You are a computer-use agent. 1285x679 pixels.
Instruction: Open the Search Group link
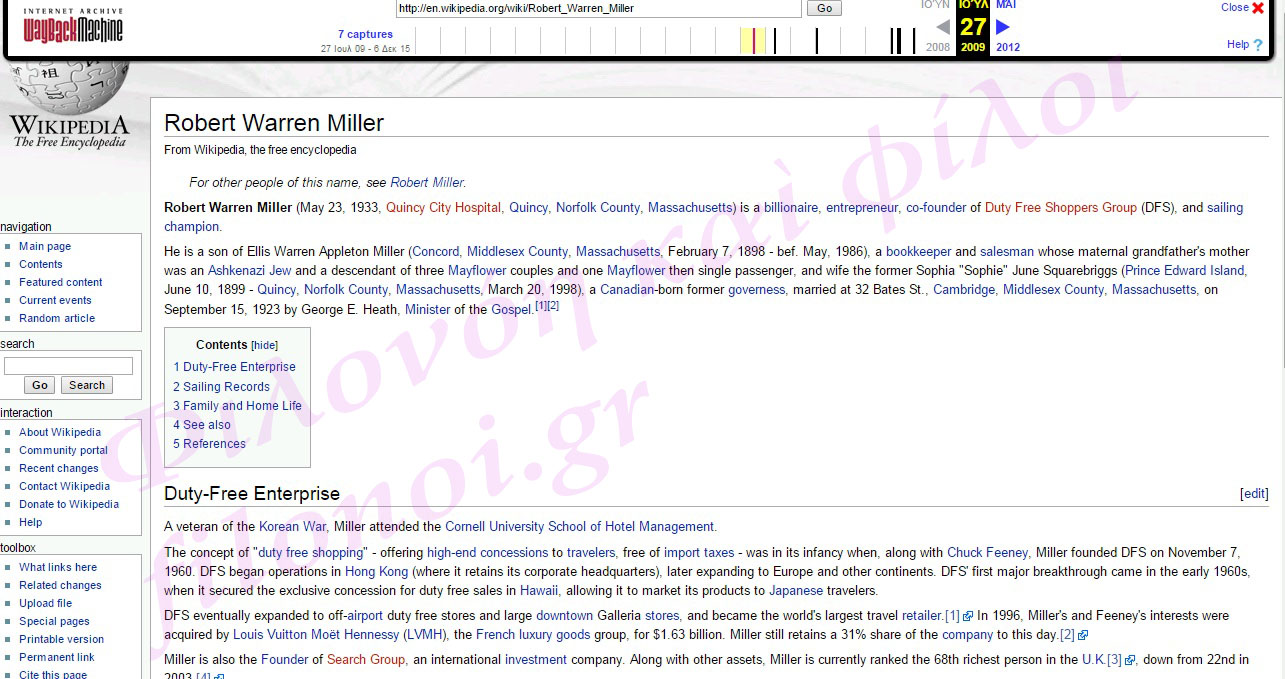[366, 660]
